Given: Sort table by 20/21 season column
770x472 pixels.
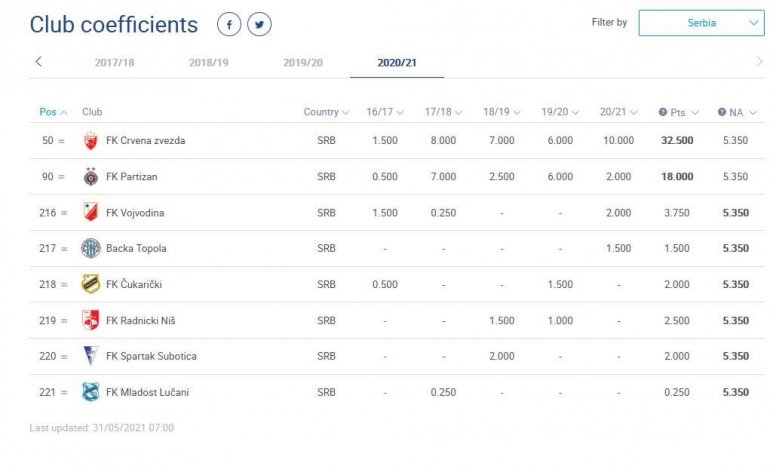Looking at the screenshot, I should point(617,112).
